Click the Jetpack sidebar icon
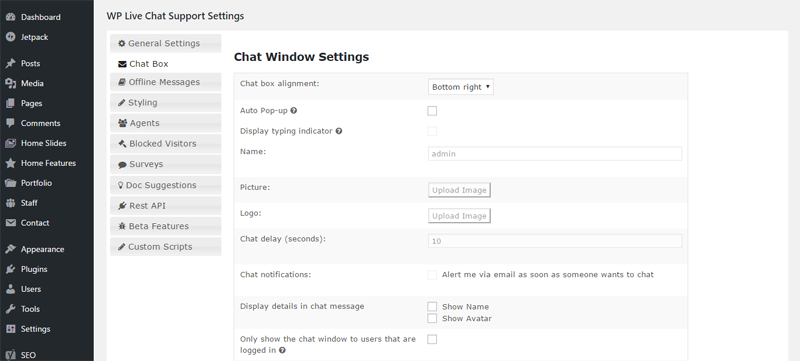The width and height of the screenshot is (800, 361). pyautogui.click(x=10, y=37)
